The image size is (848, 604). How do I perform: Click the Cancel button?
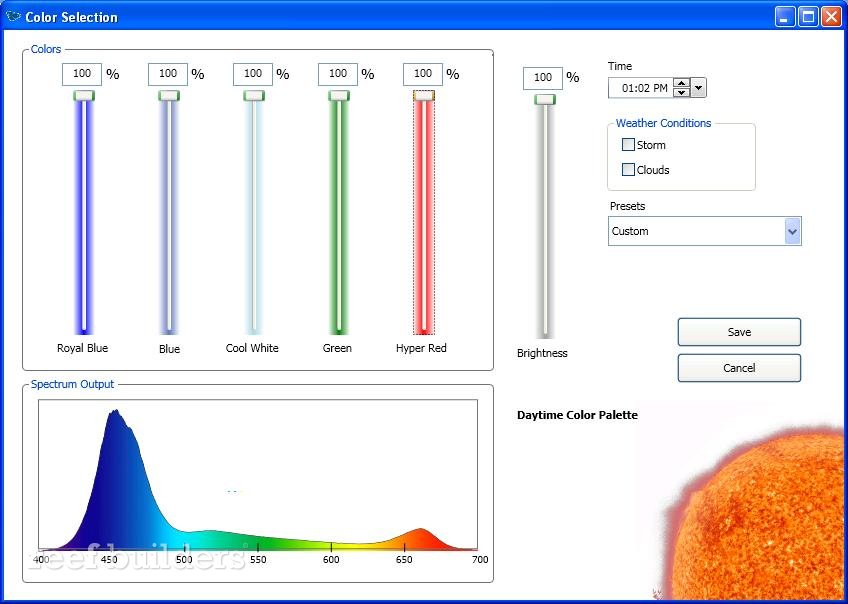point(738,368)
